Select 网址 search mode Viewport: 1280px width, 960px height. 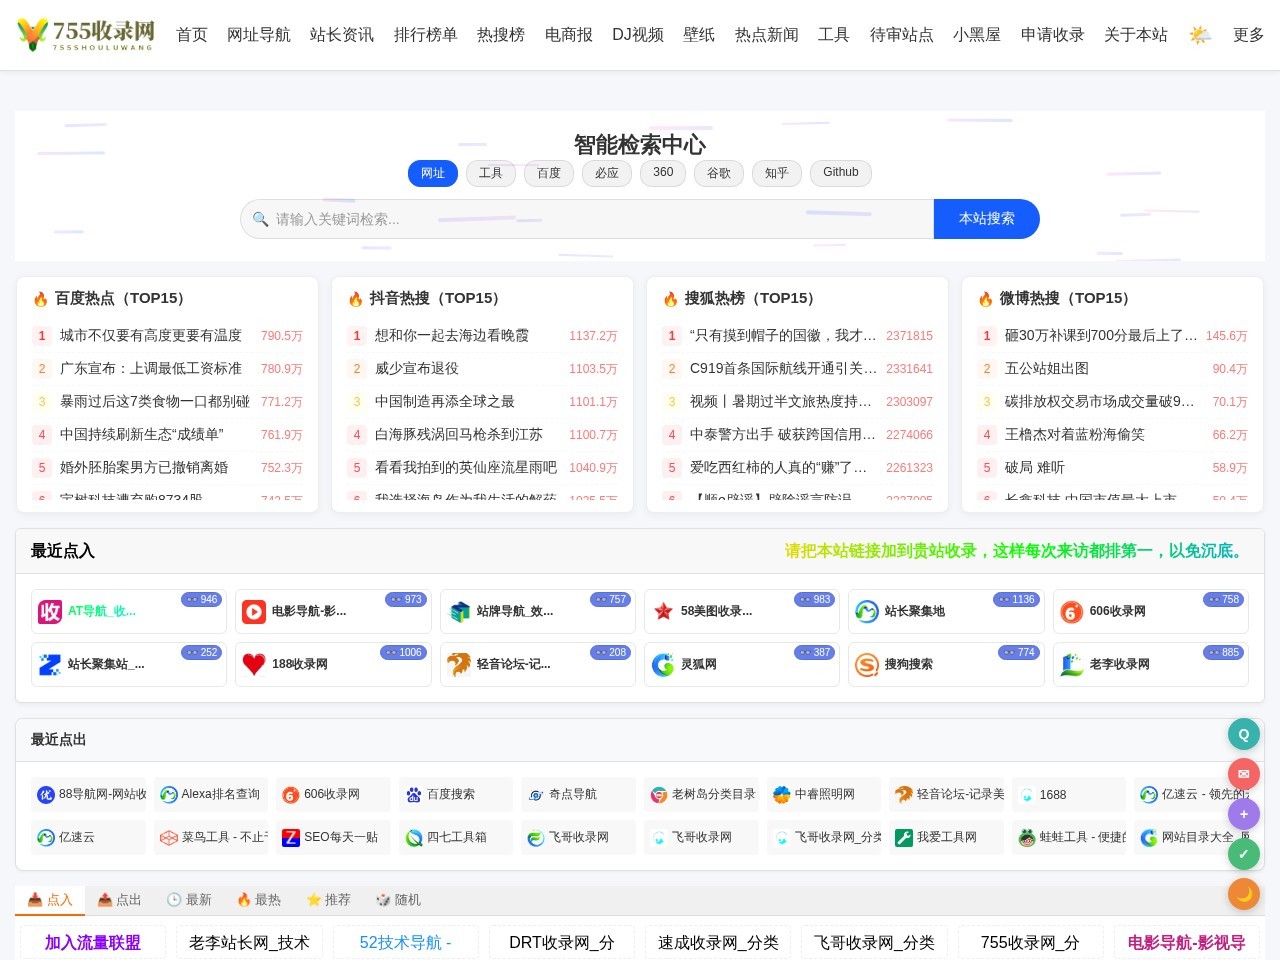click(x=433, y=173)
